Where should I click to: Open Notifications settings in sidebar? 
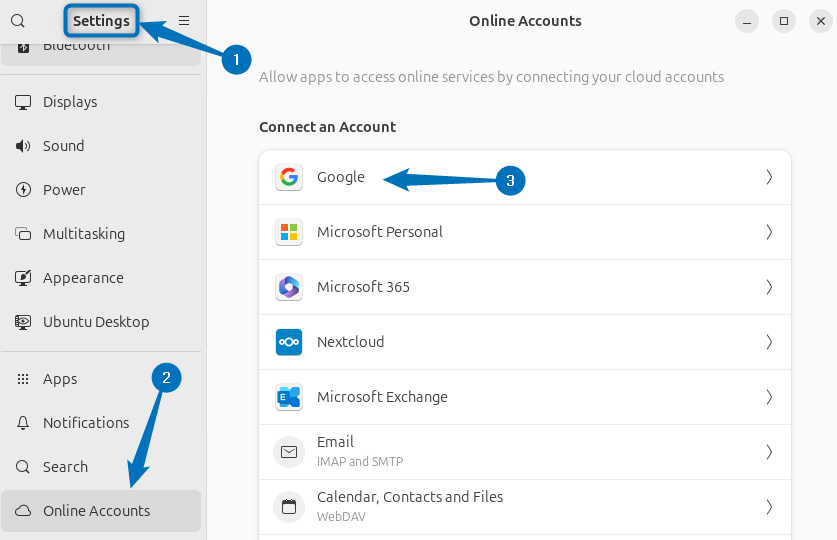pyautogui.click(x=101, y=423)
